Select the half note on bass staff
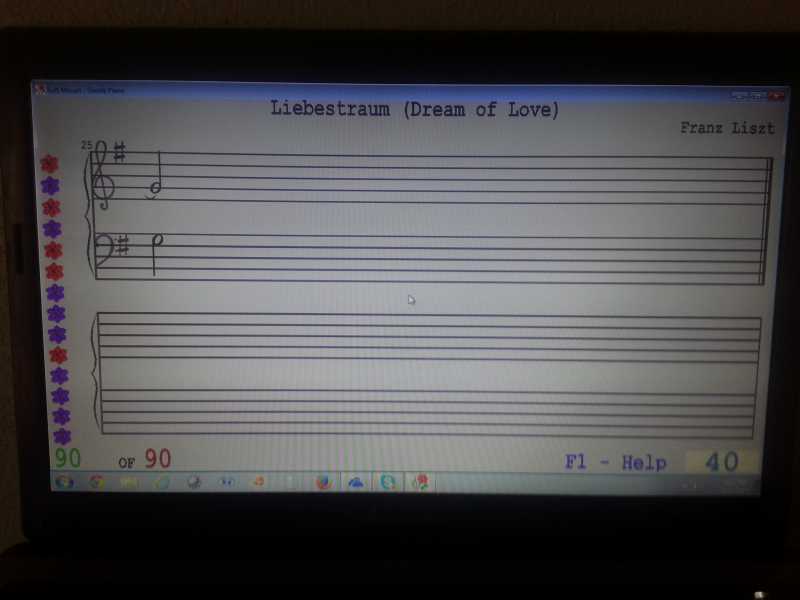 (157, 254)
